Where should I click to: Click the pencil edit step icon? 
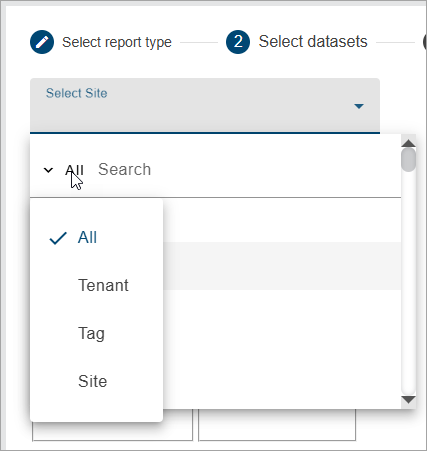pos(42,42)
